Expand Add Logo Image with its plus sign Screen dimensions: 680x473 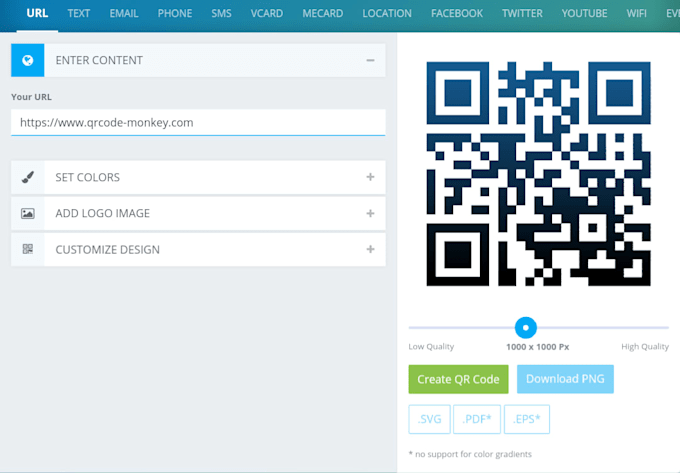(370, 213)
